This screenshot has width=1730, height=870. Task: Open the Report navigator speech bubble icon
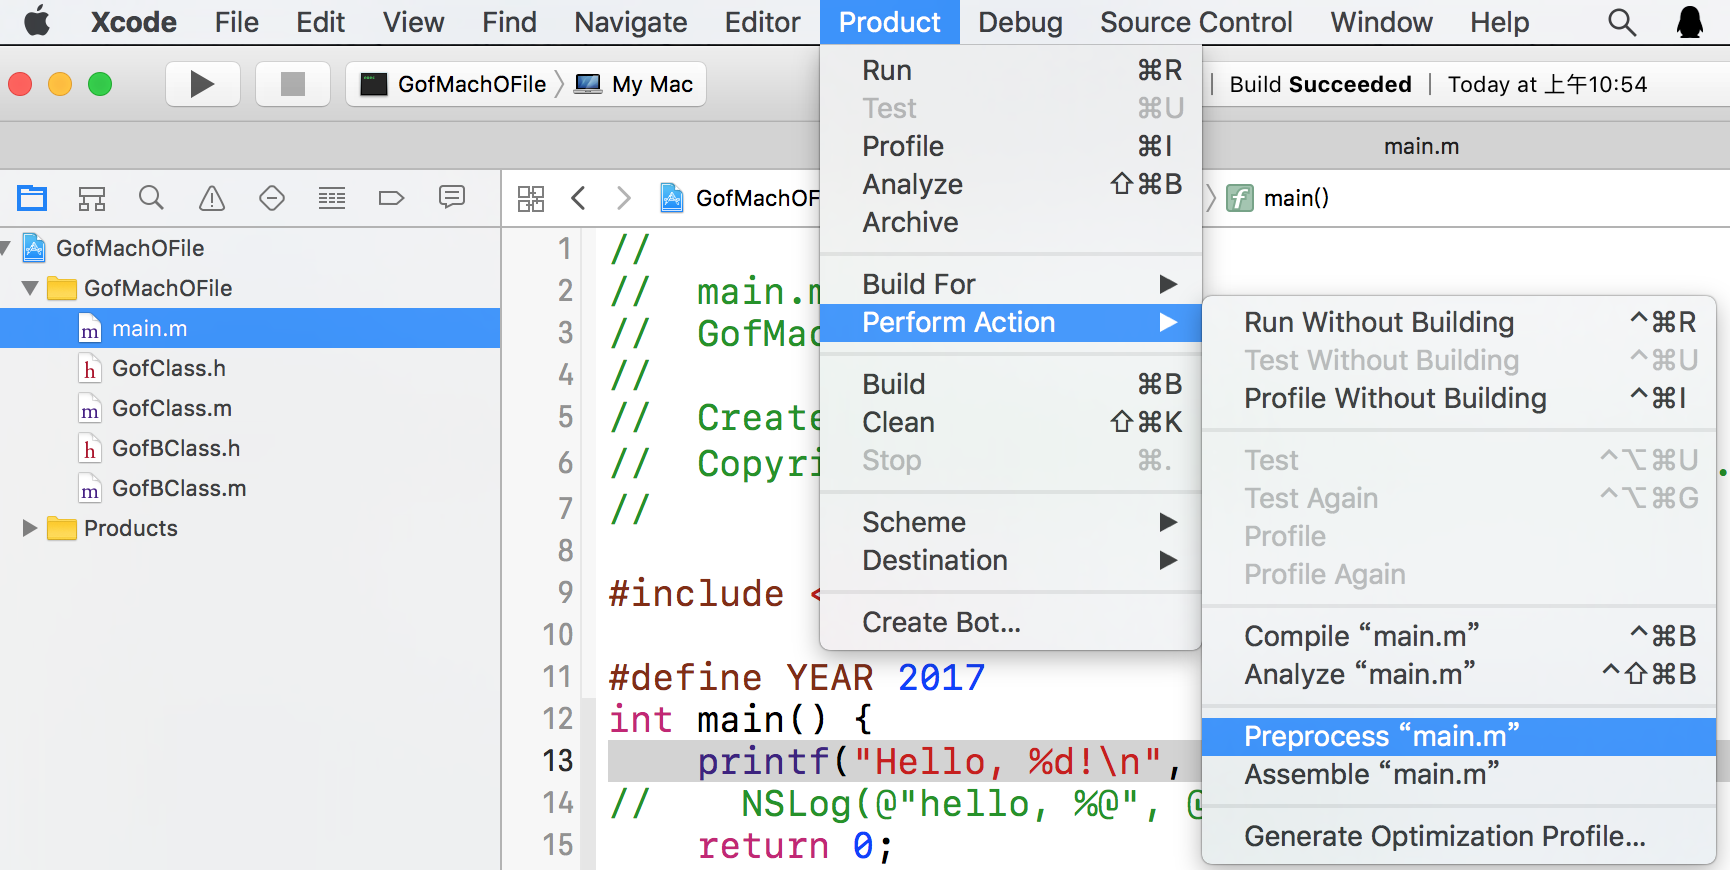point(452,197)
